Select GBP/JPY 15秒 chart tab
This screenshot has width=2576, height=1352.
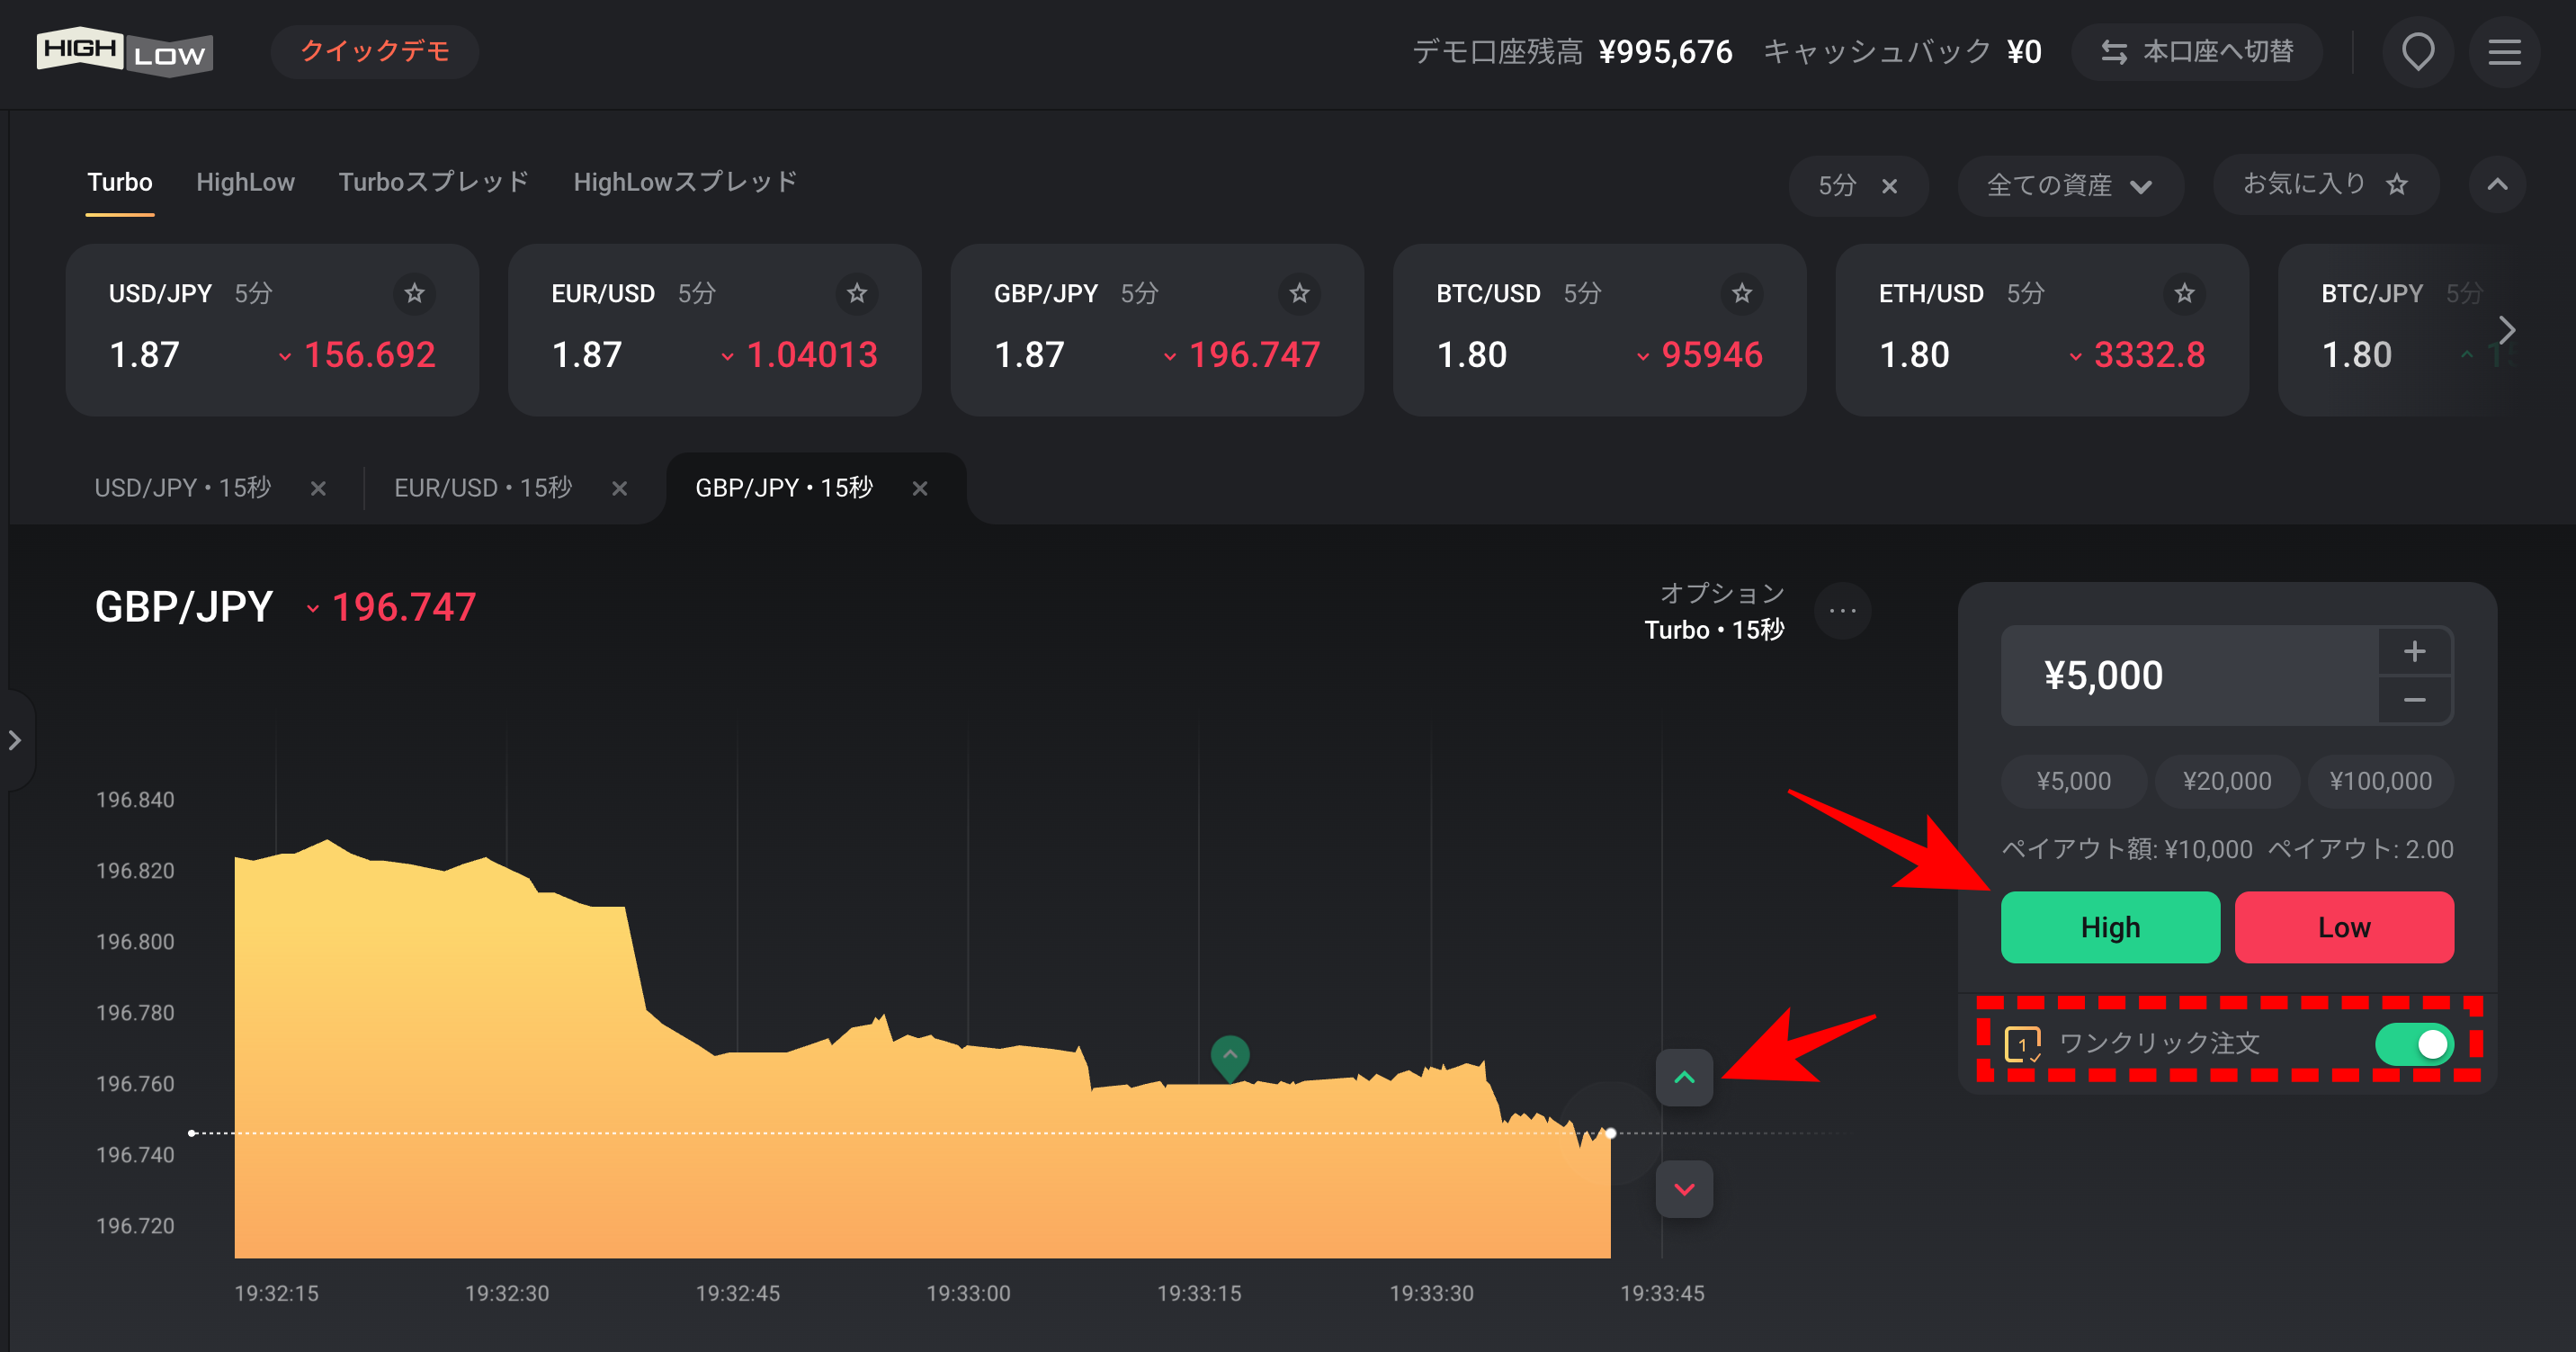[784, 488]
